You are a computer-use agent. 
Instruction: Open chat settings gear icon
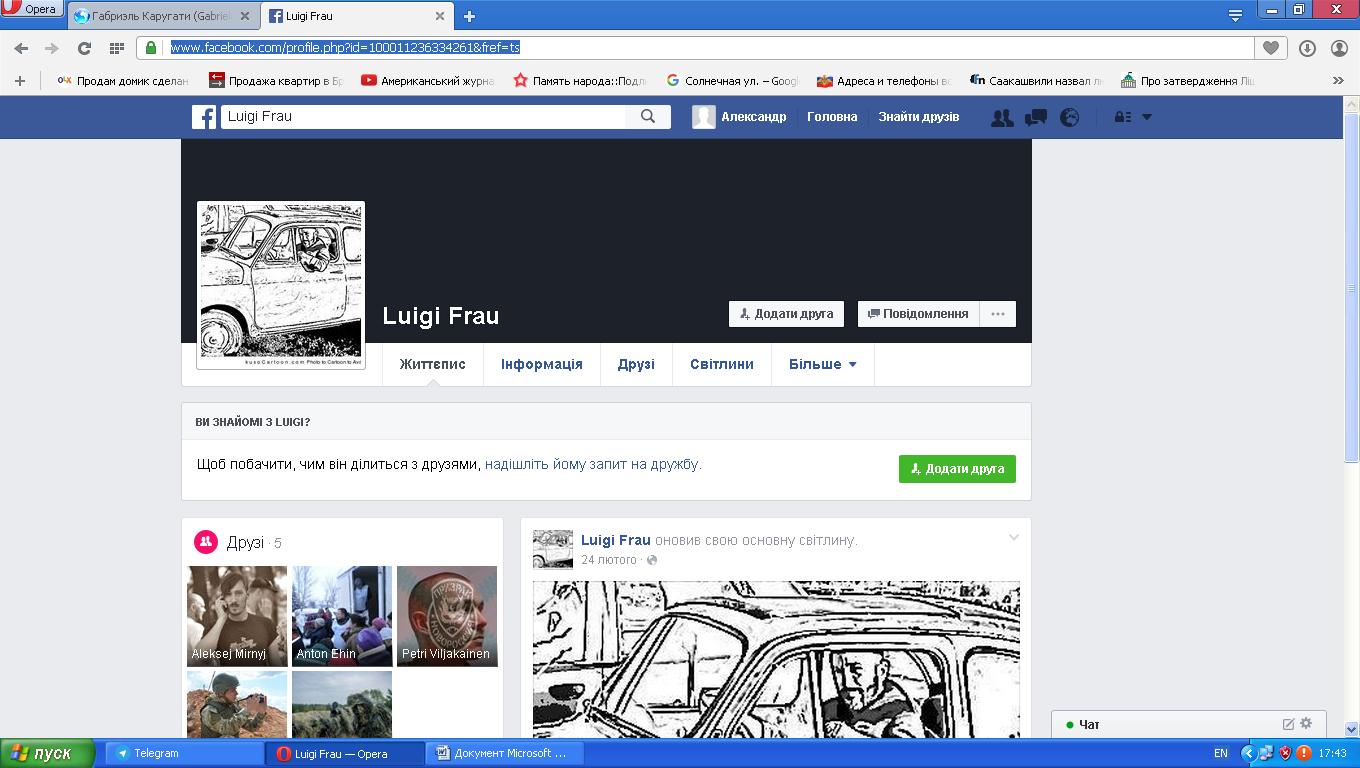pyautogui.click(x=1306, y=723)
